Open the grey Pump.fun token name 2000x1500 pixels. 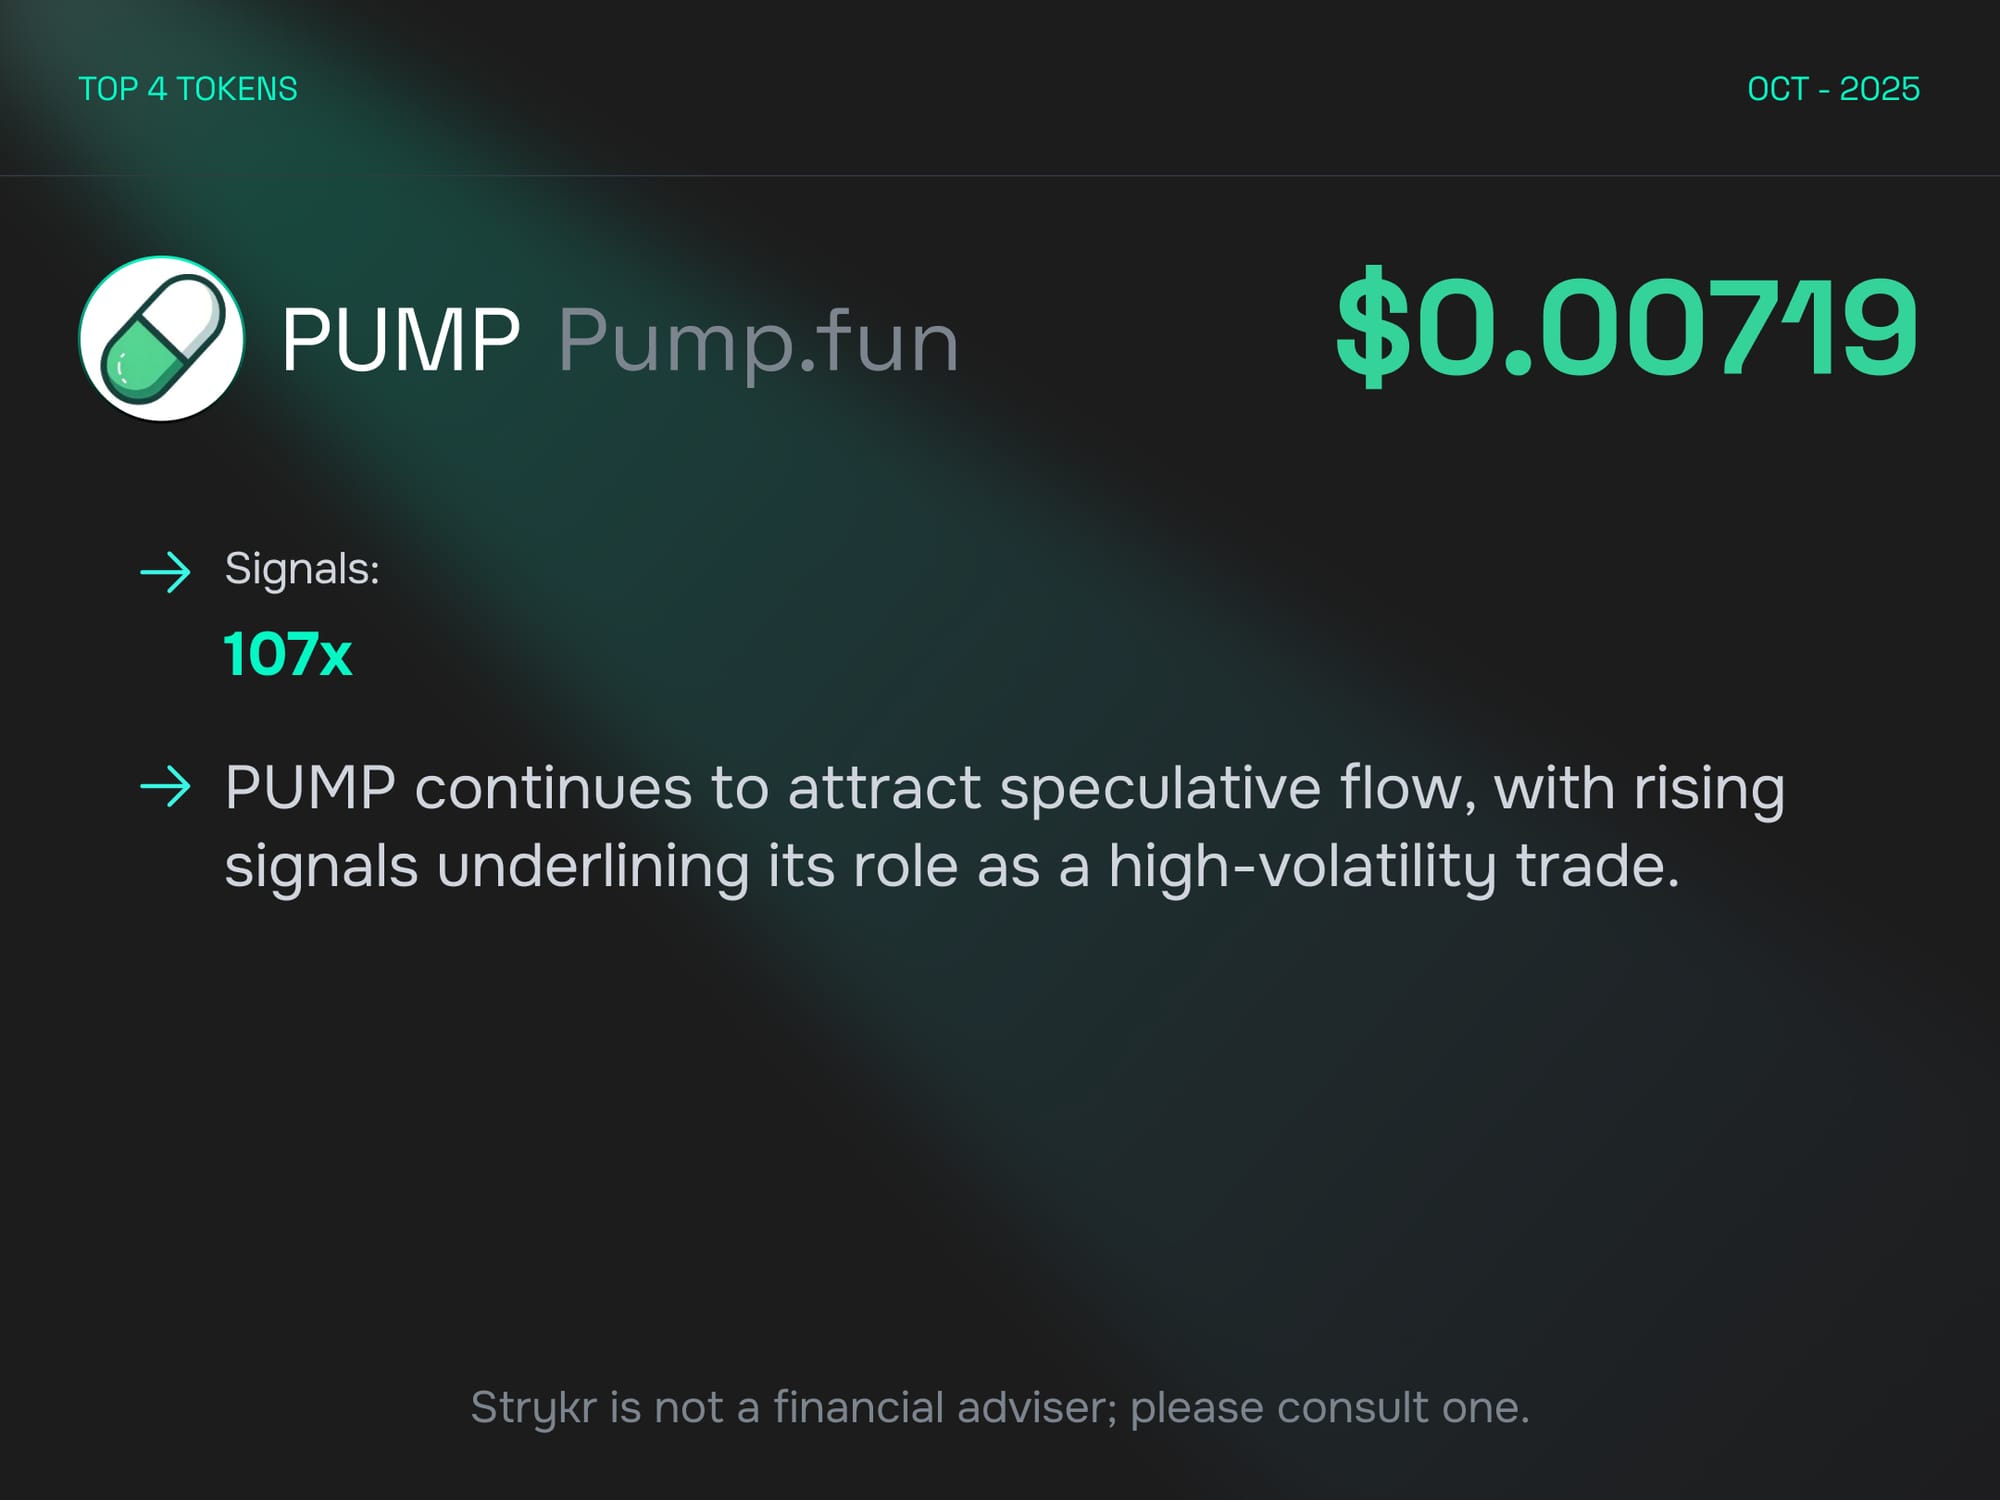[x=758, y=342]
